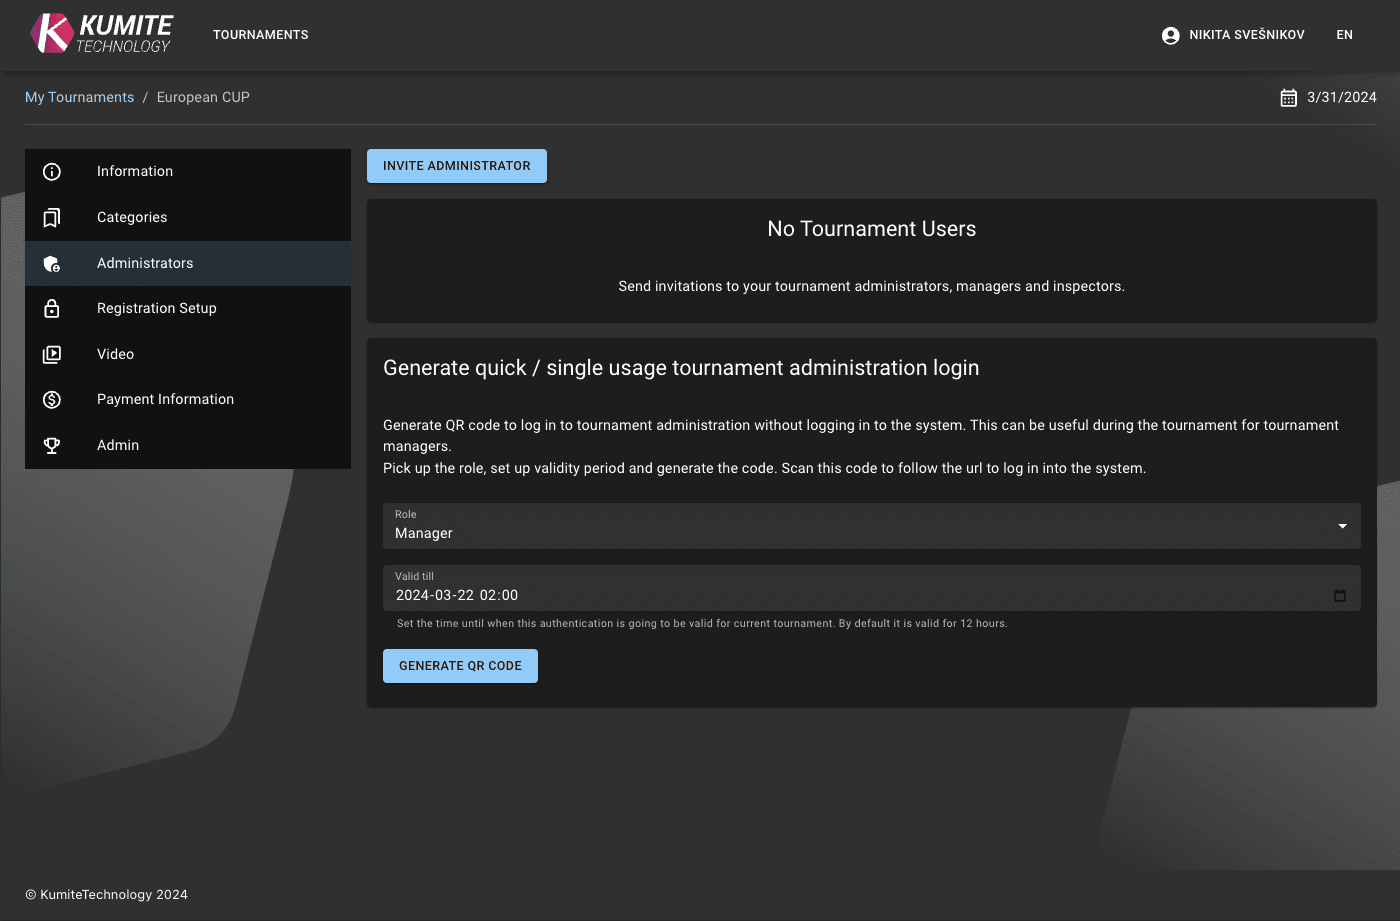Open the date picker icon in Valid till field

[x=1340, y=595]
